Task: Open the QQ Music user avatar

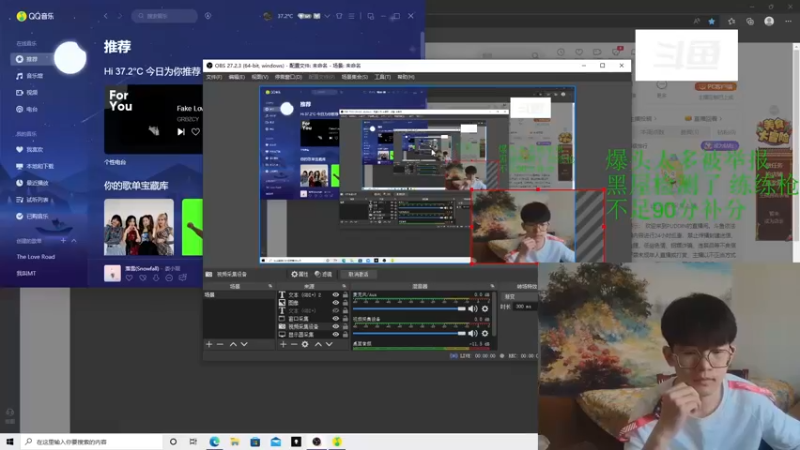Action: point(268,16)
